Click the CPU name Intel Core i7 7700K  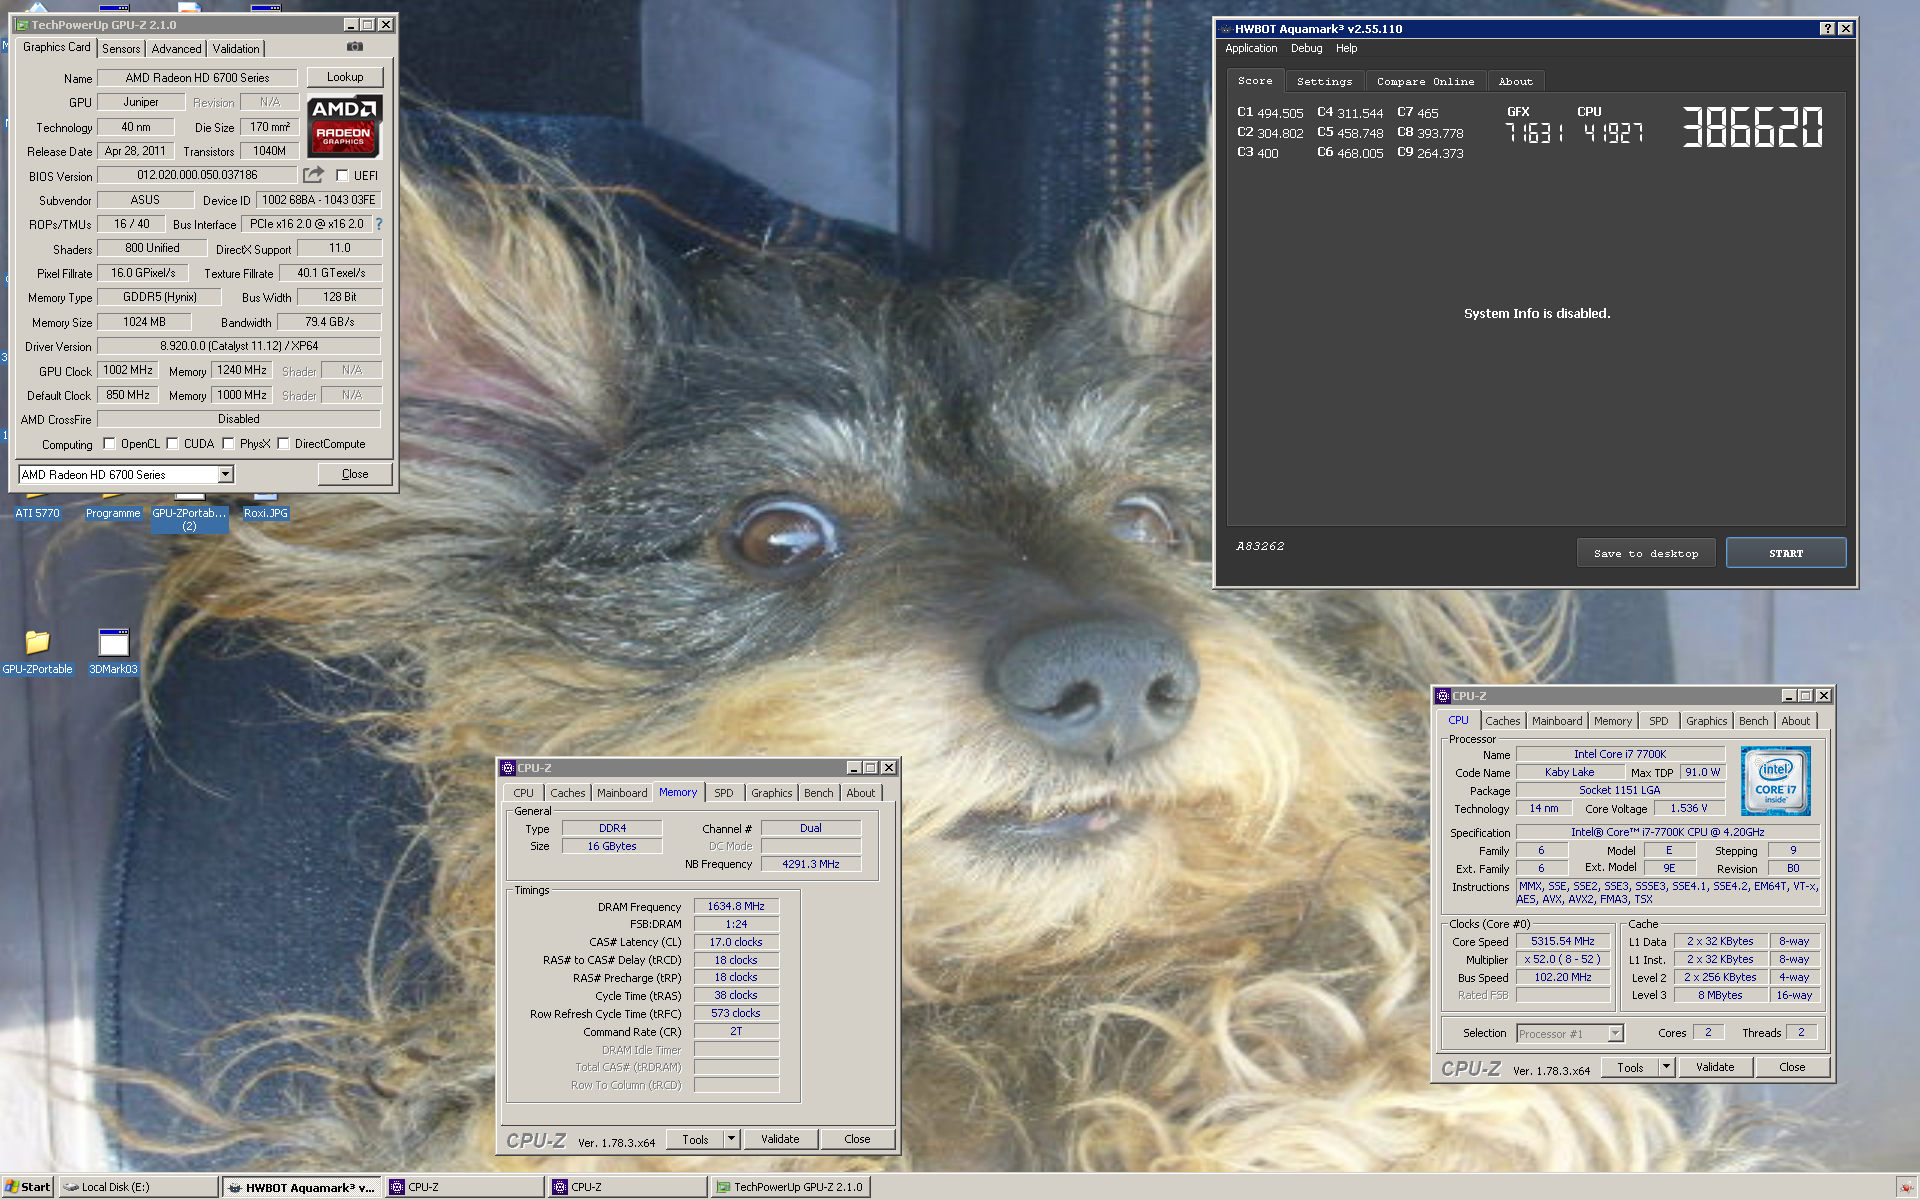[x=1620, y=754]
